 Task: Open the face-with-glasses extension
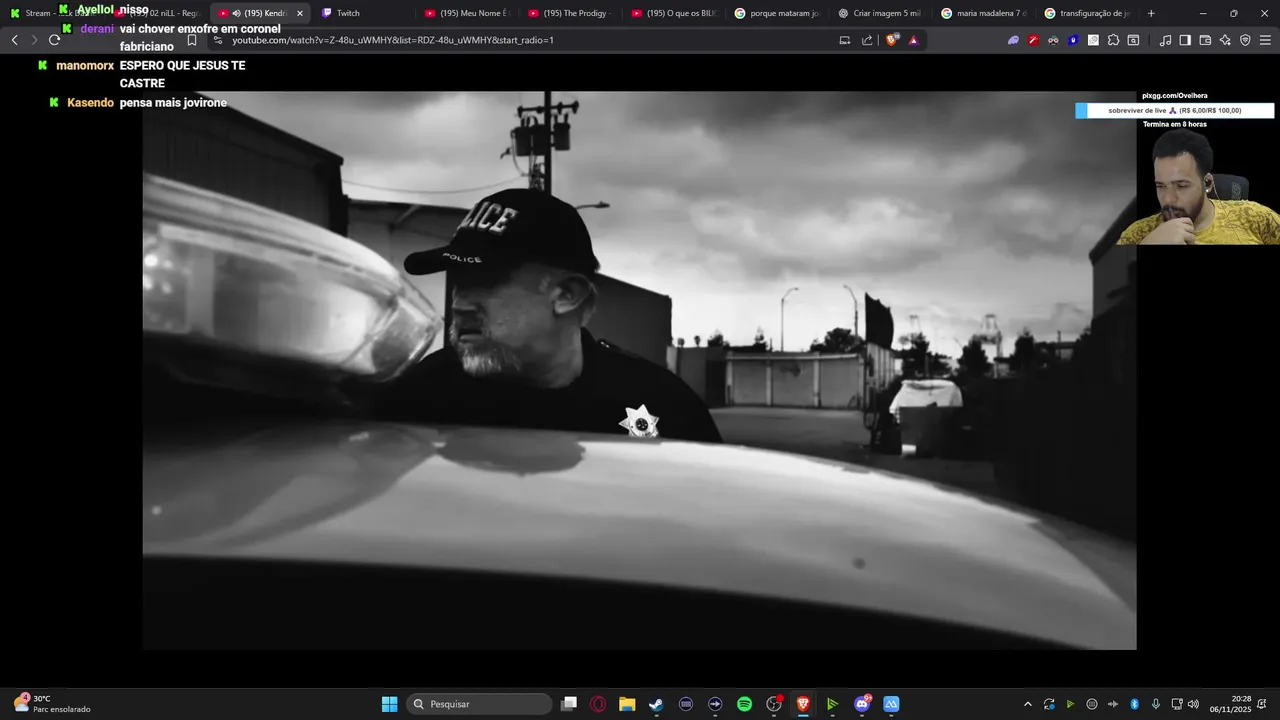(1053, 40)
